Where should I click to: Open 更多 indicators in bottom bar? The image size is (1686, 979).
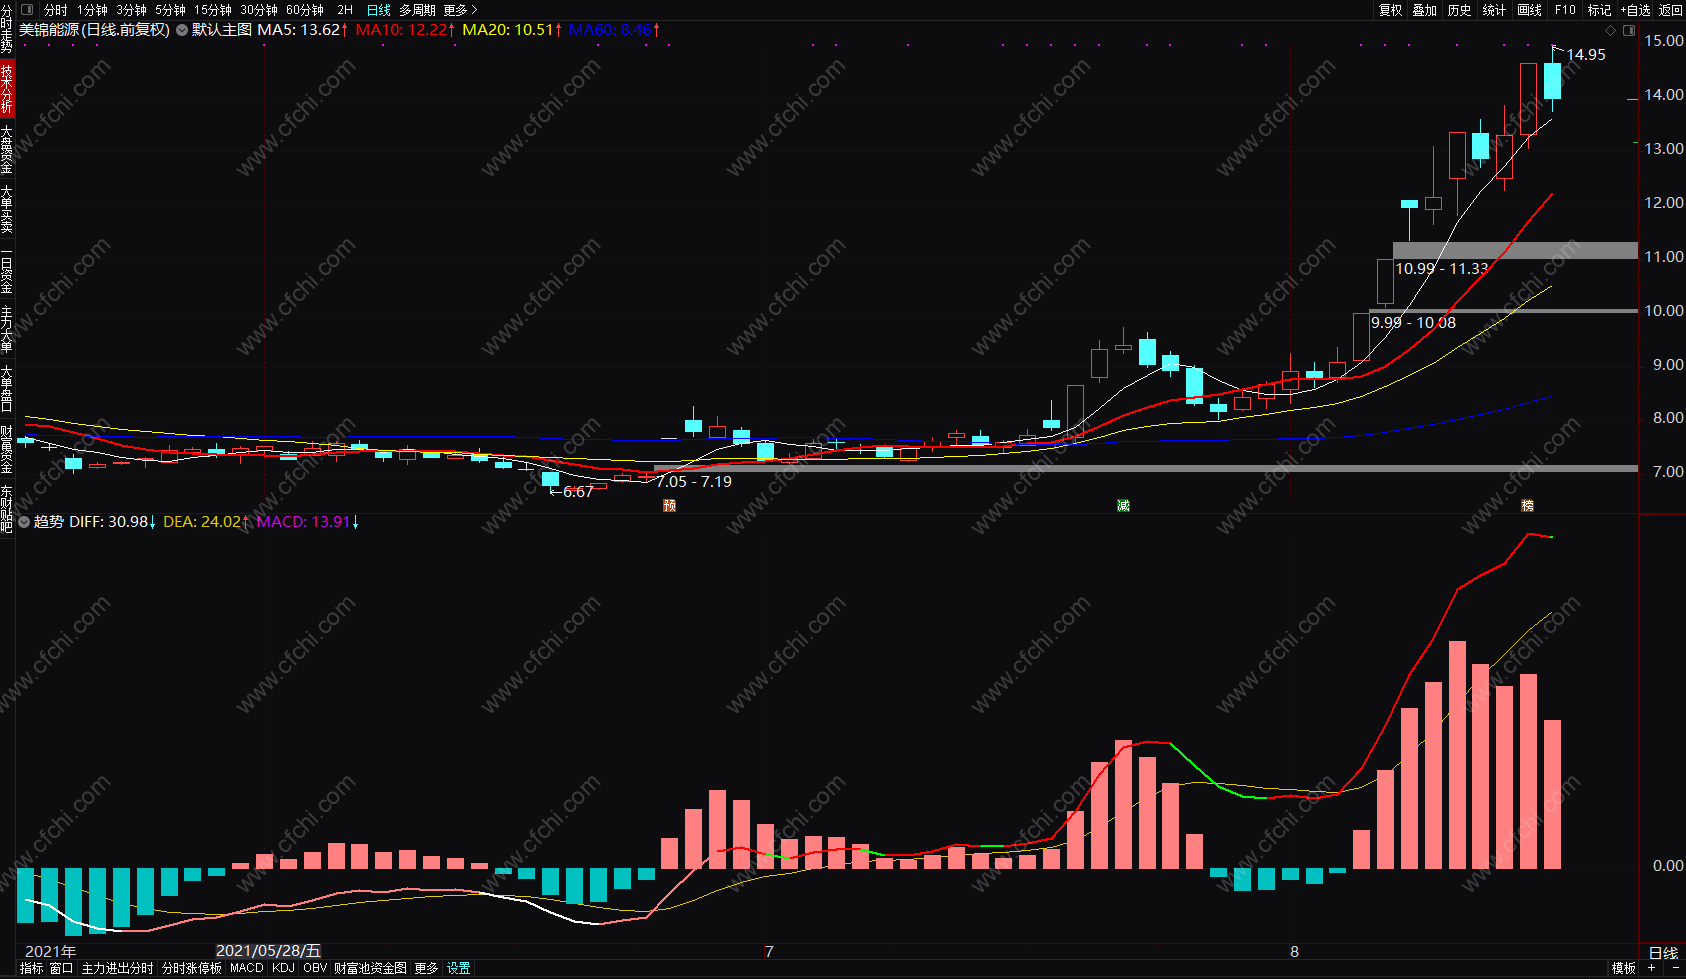(x=427, y=968)
